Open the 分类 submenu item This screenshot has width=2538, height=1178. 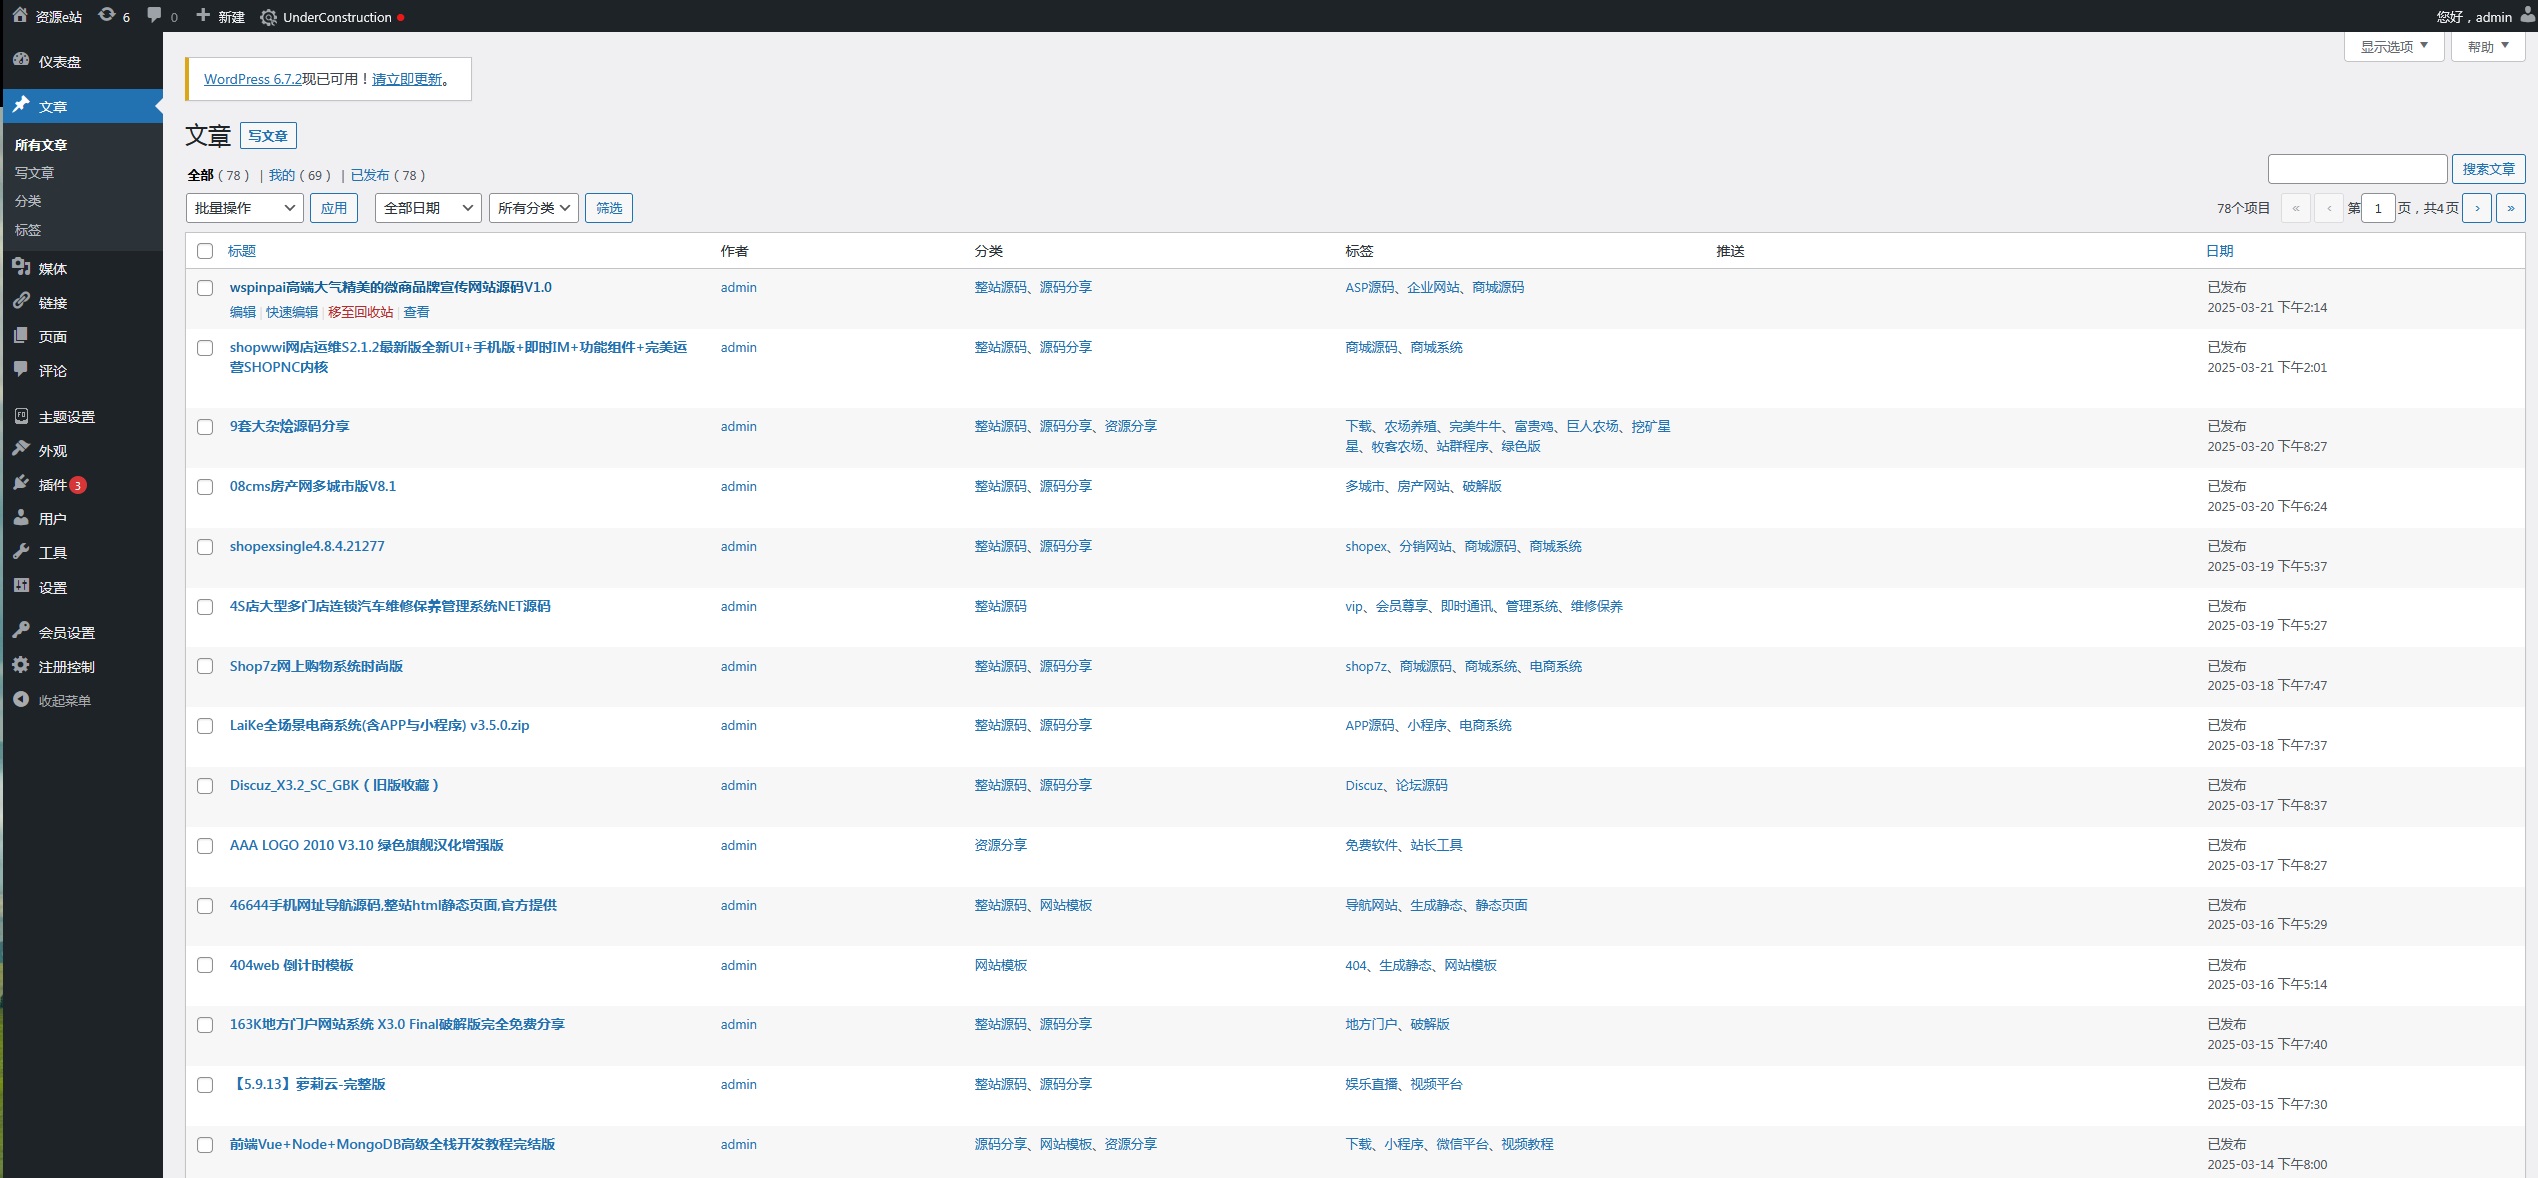[28, 201]
